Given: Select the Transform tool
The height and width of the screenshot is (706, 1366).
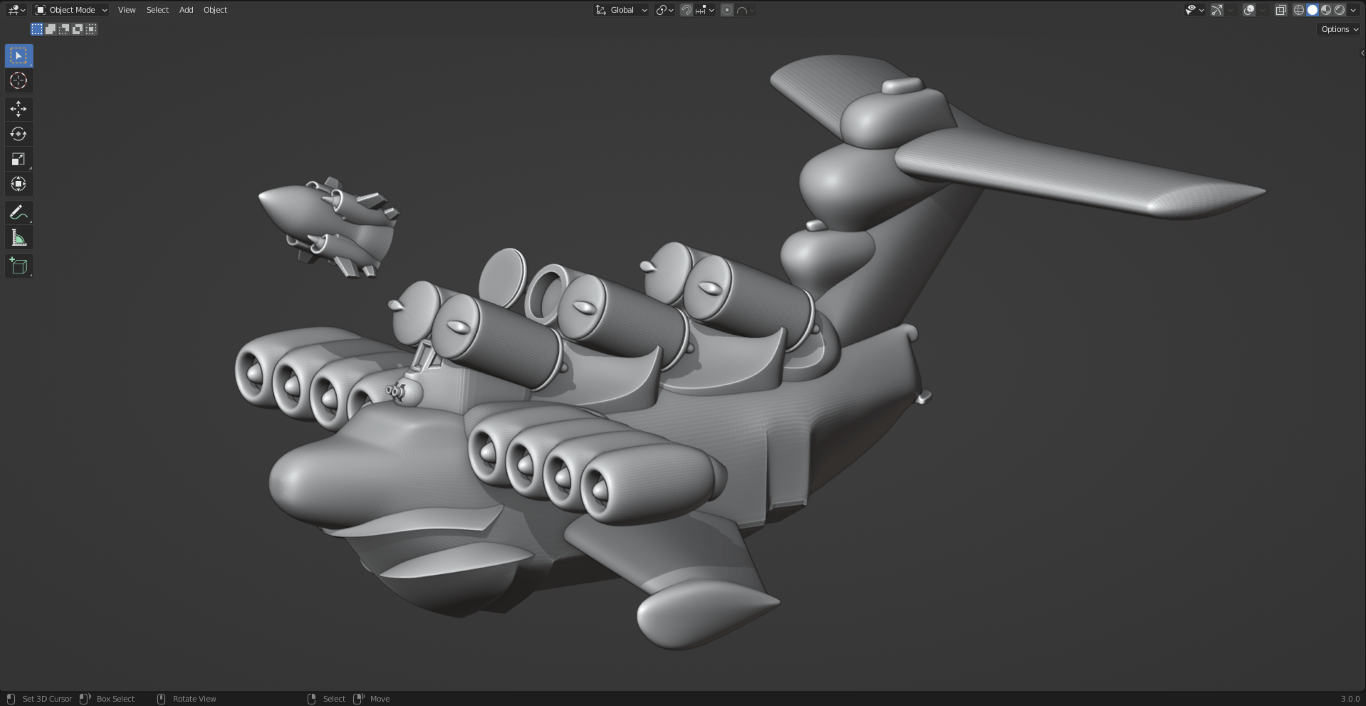Looking at the screenshot, I should click(x=18, y=184).
